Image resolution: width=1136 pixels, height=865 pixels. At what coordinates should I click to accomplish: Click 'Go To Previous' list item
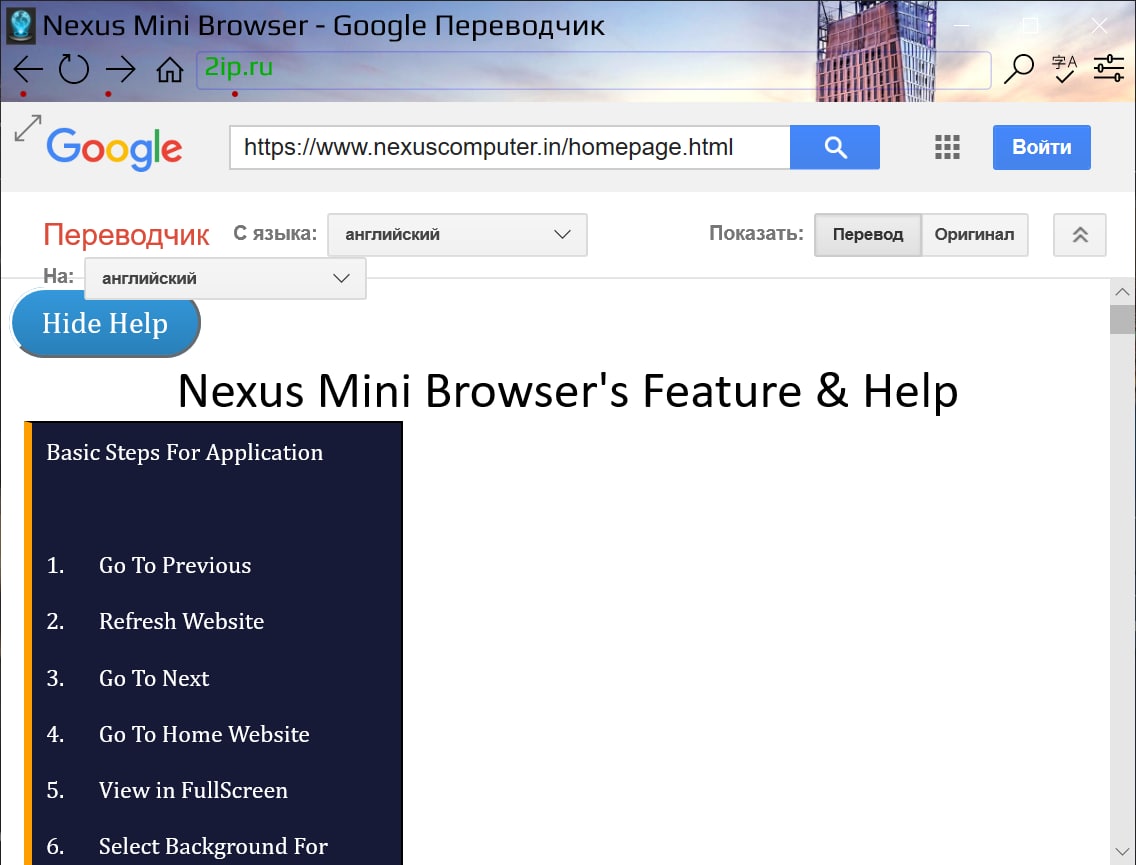click(175, 565)
